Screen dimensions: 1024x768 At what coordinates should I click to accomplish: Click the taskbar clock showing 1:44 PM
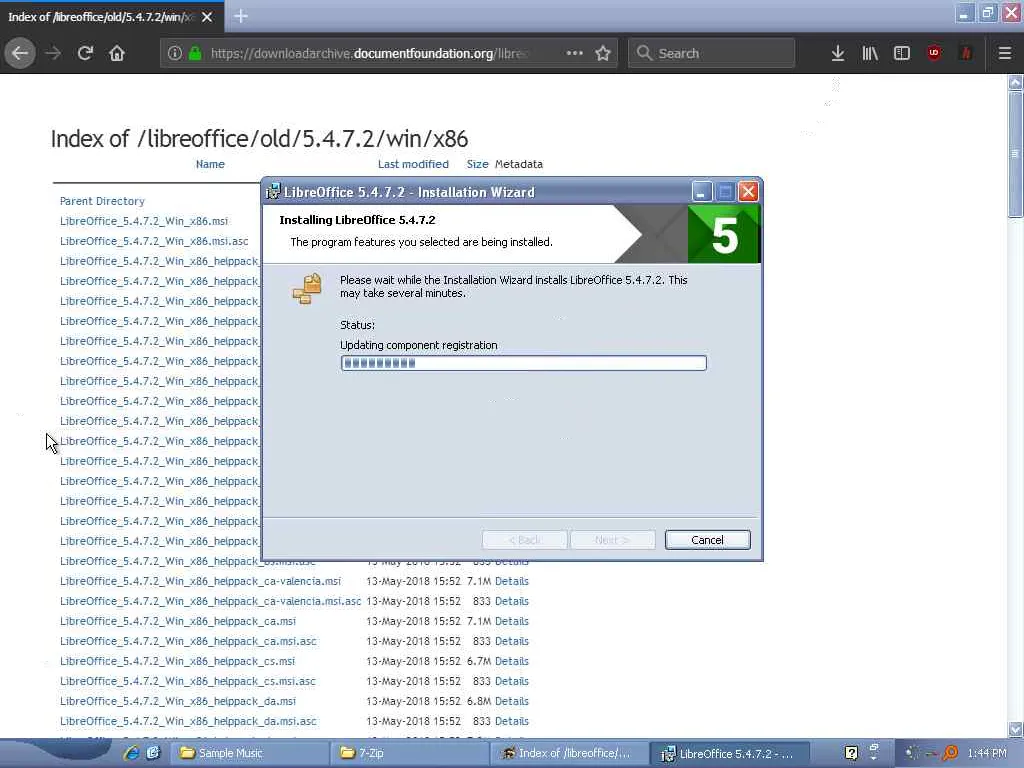click(x=987, y=753)
